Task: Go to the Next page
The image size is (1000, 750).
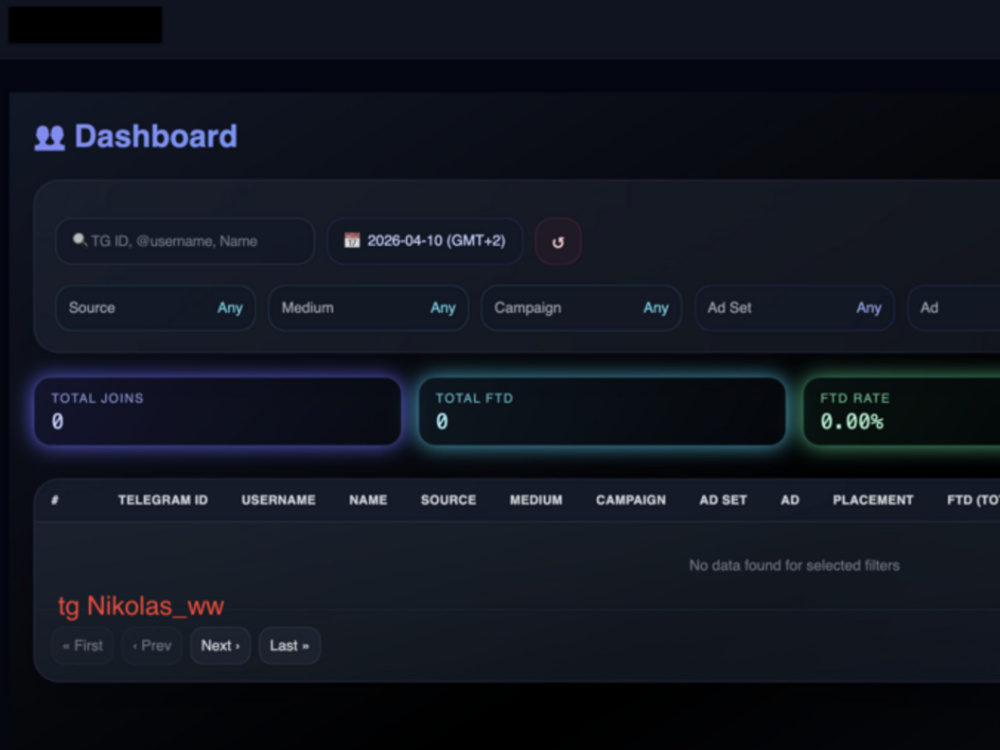Action: pos(221,645)
